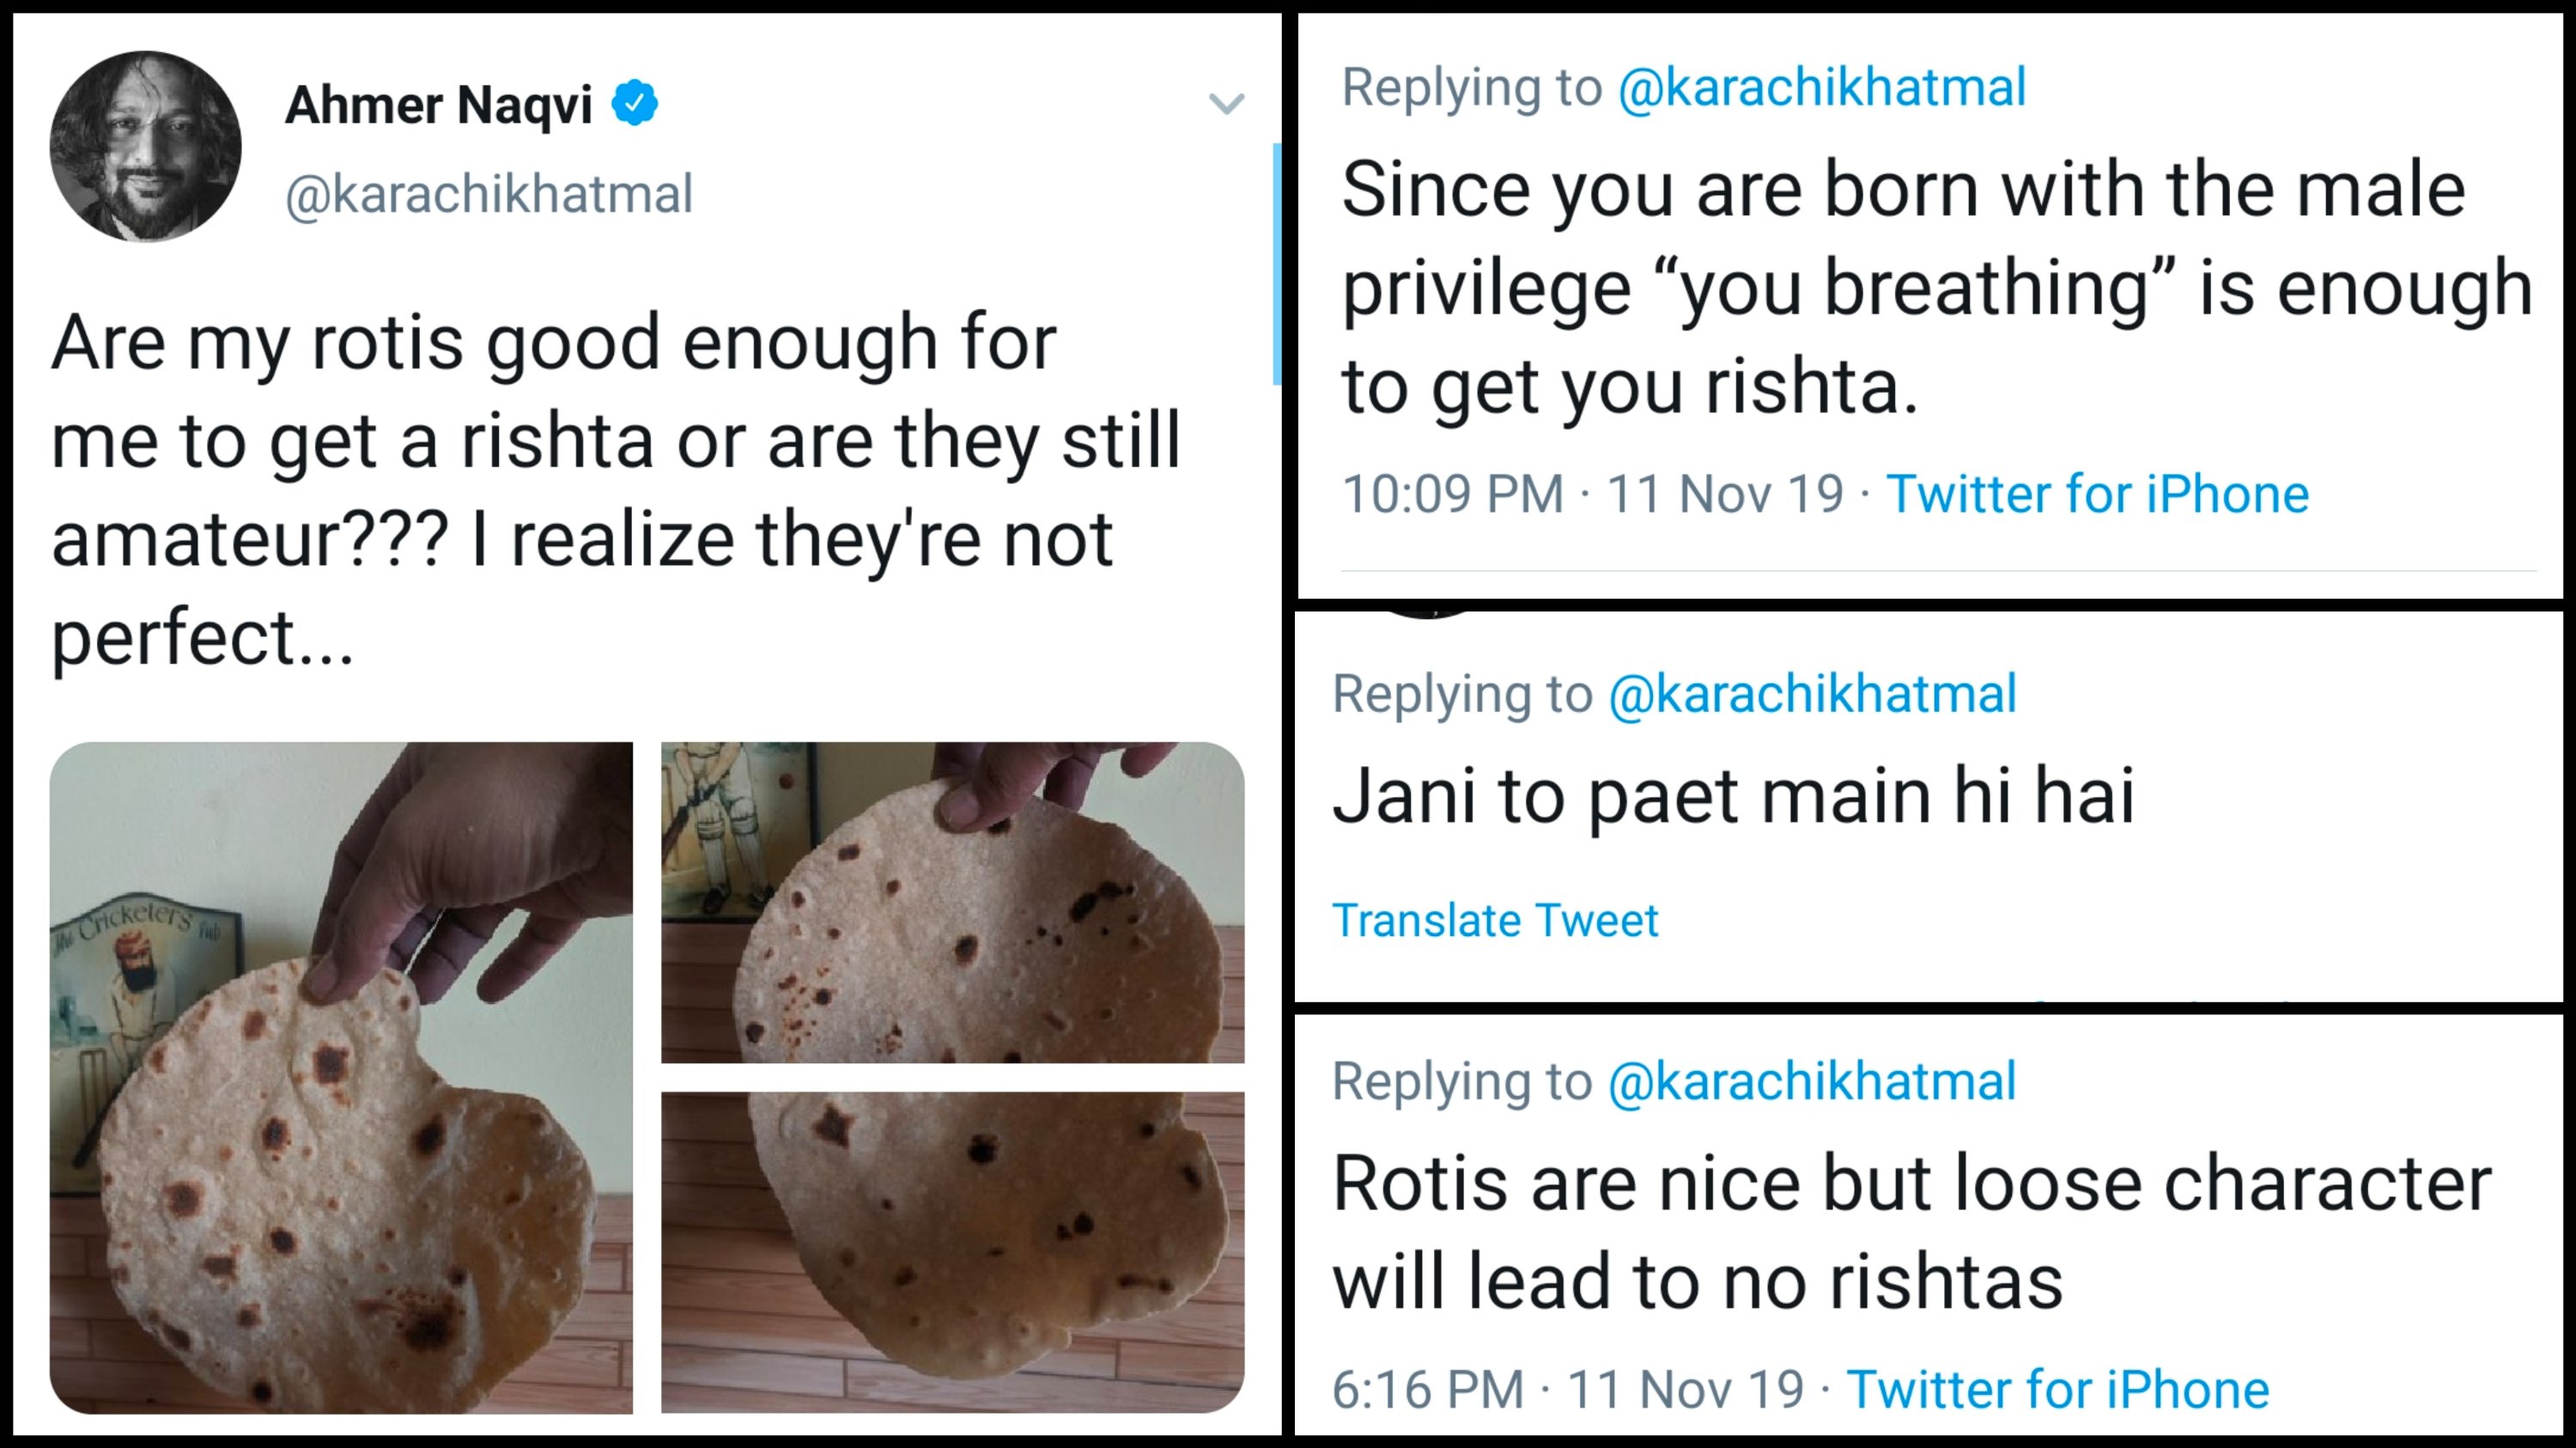
Task: Click @karachikhatmal mention above the loose character reply
Action: pyautogui.click(x=1812, y=1082)
